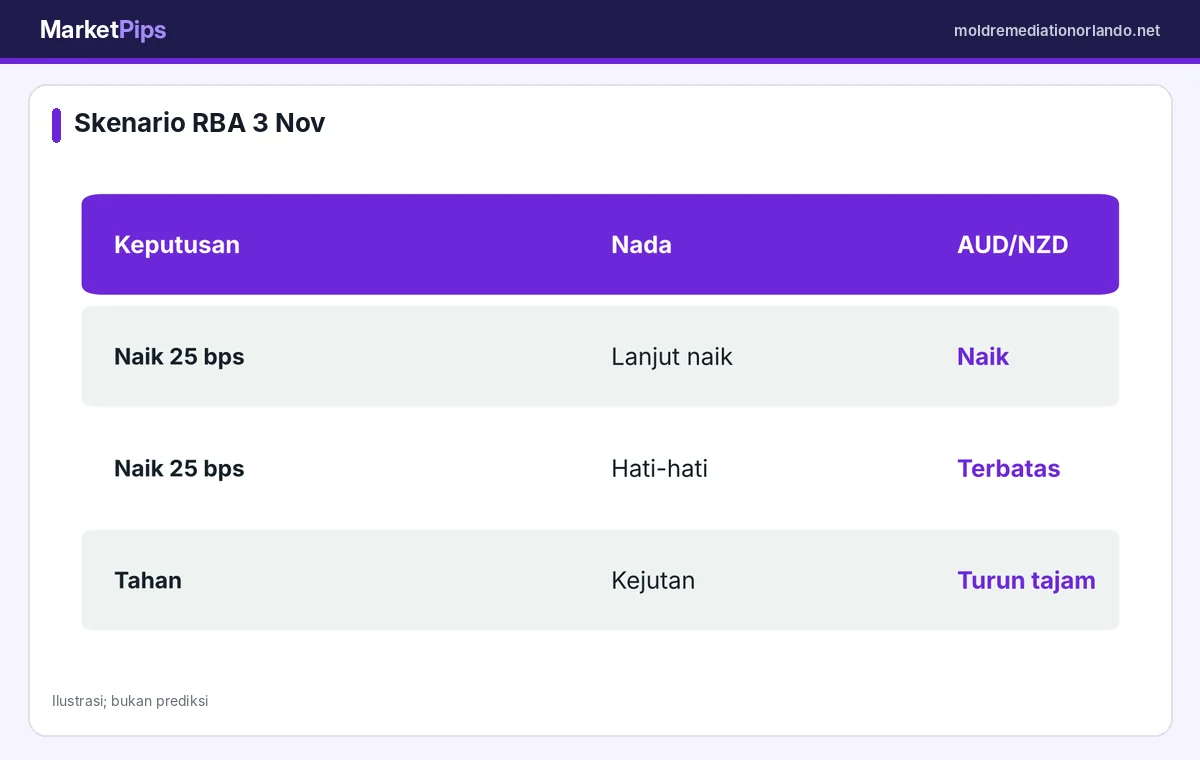Click the Lanjut naik cell
The width and height of the screenshot is (1200, 760).
click(672, 357)
